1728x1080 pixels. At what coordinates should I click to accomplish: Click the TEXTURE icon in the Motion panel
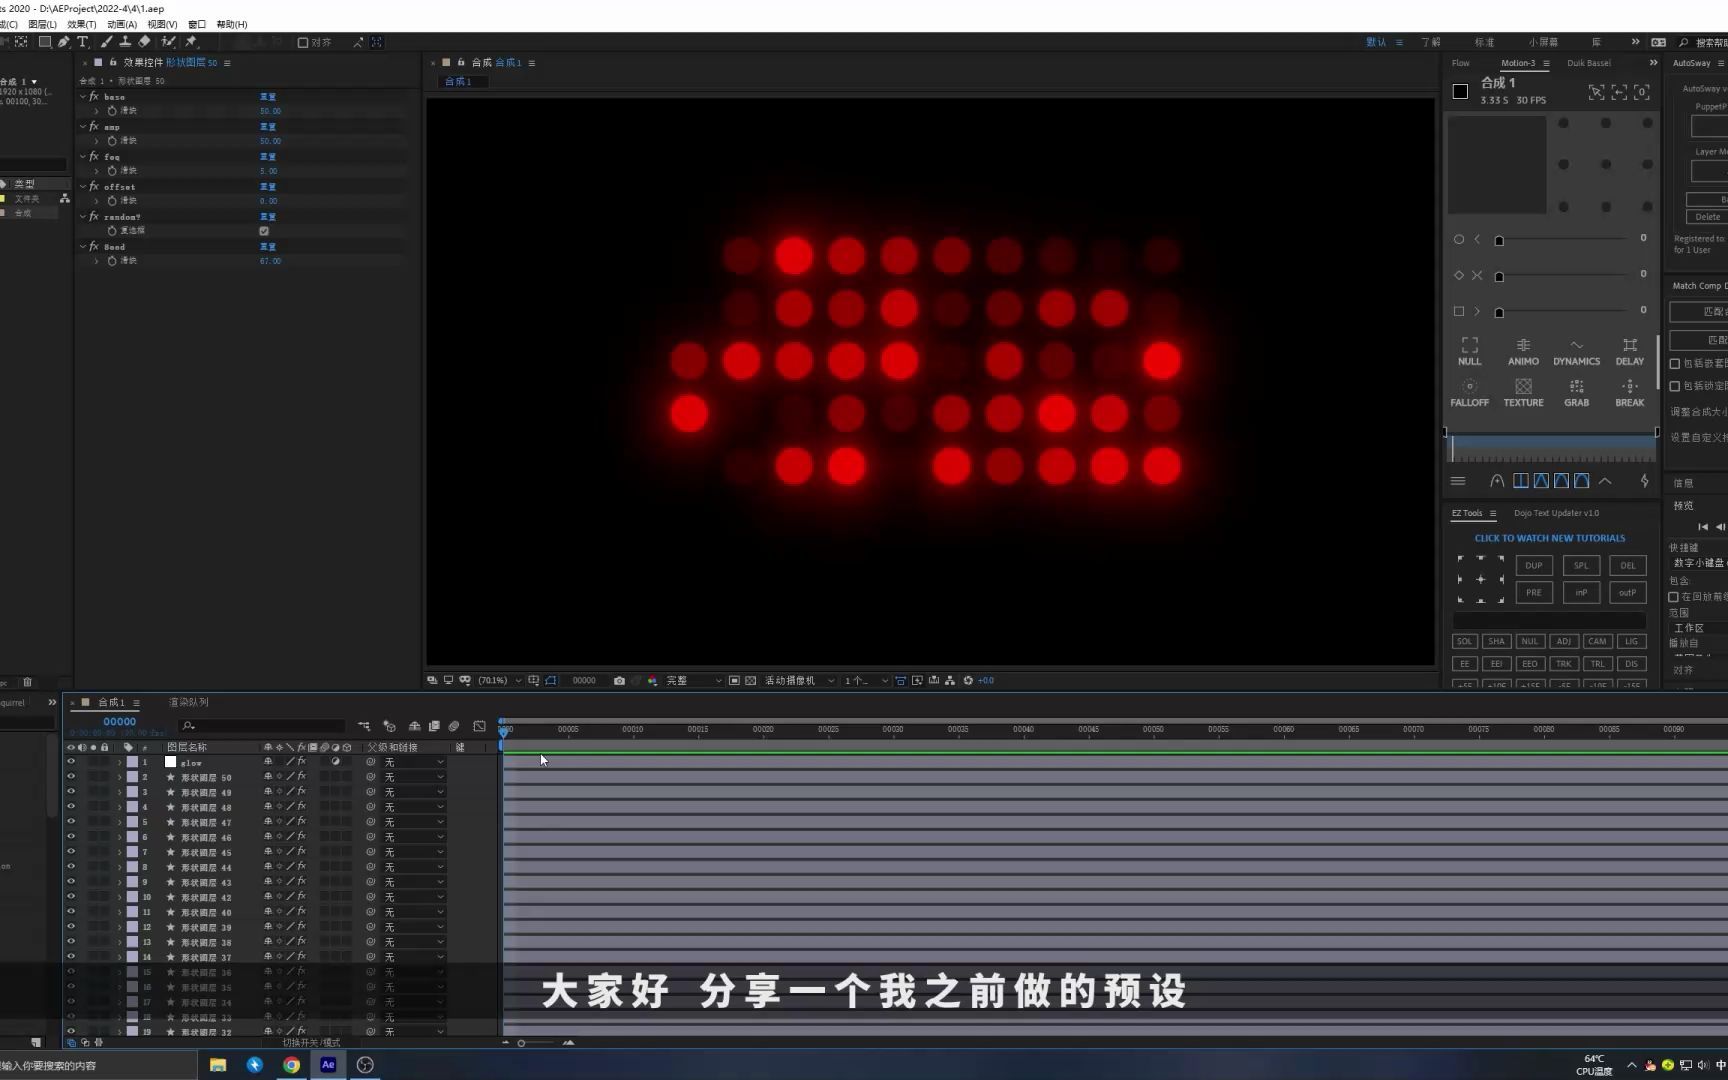tap(1523, 390)
